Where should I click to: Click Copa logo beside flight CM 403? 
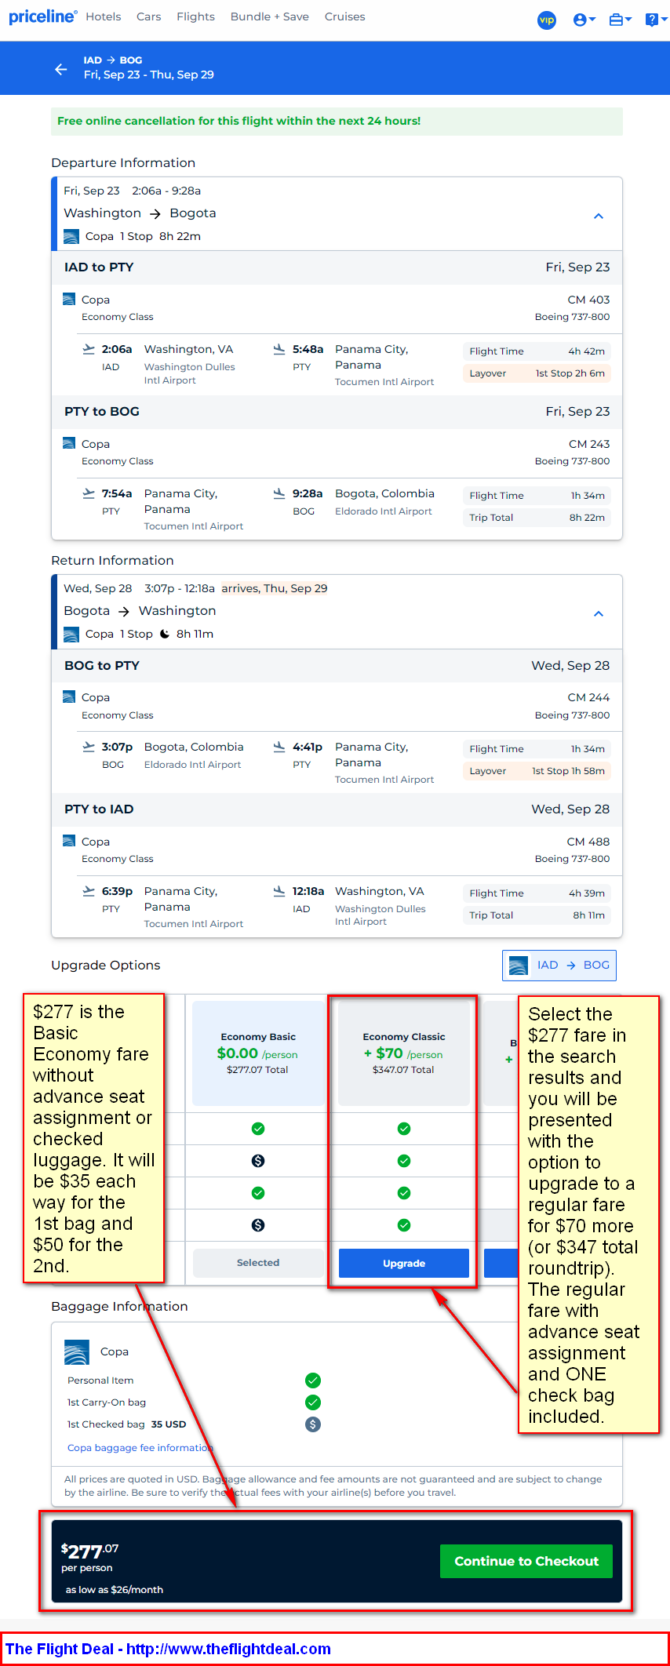[x=69, y=299]
